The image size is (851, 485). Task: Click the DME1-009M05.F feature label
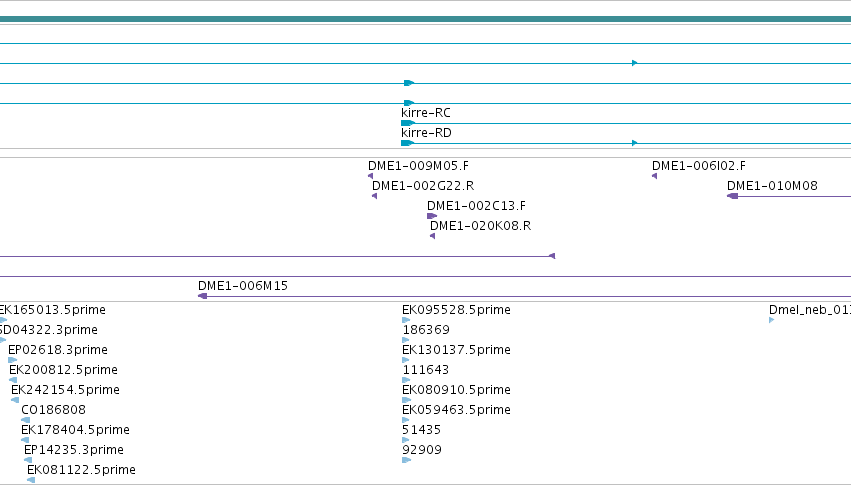pyautogui.click(x=418, y=166)
